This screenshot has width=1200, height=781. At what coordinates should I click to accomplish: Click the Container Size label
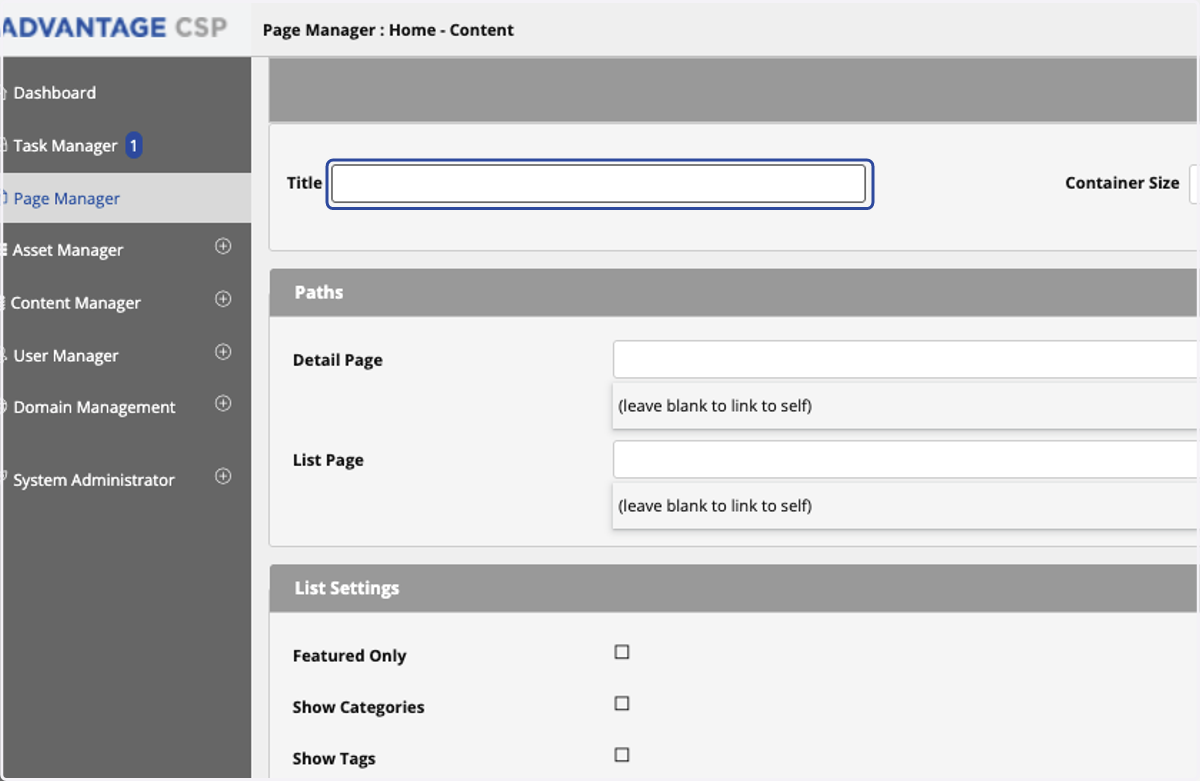coord(1122,183)
